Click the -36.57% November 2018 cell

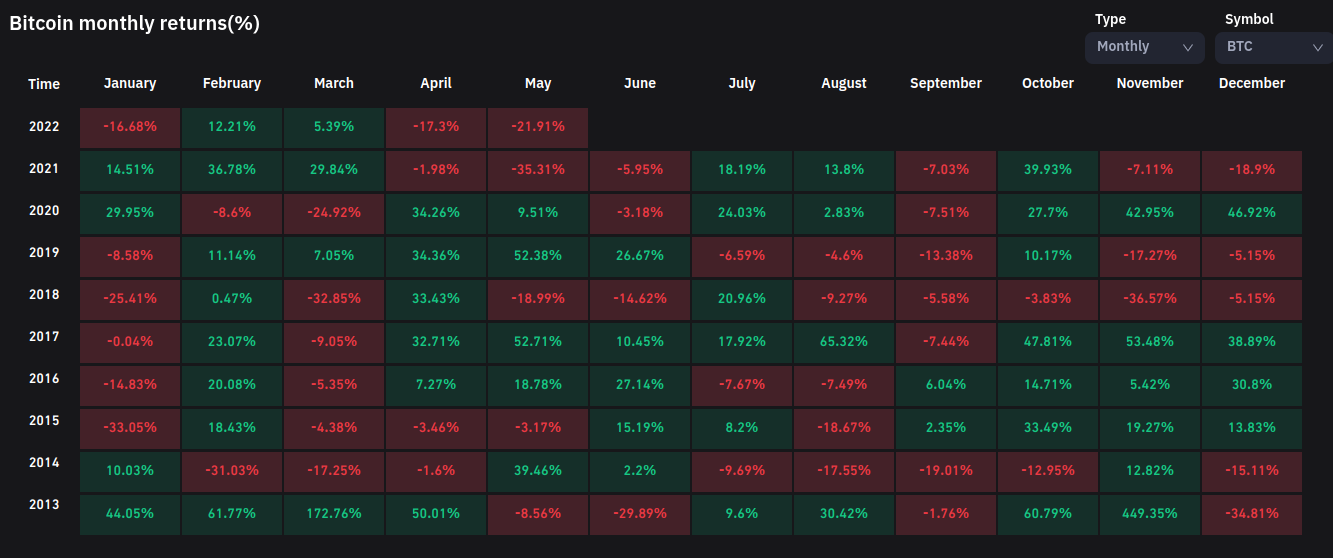click(x=1150, y=299)
